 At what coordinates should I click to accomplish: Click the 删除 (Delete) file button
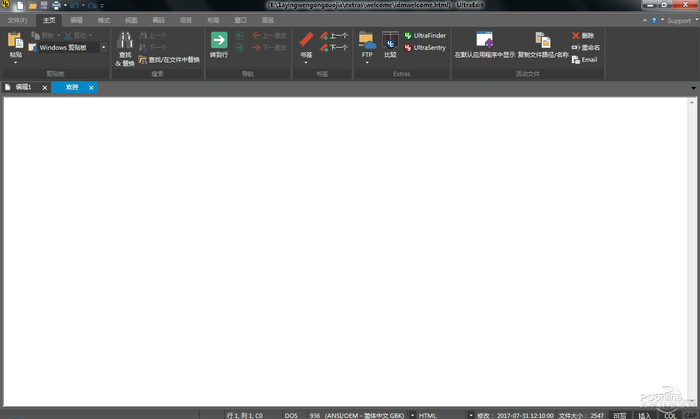(x=582, y=35)
